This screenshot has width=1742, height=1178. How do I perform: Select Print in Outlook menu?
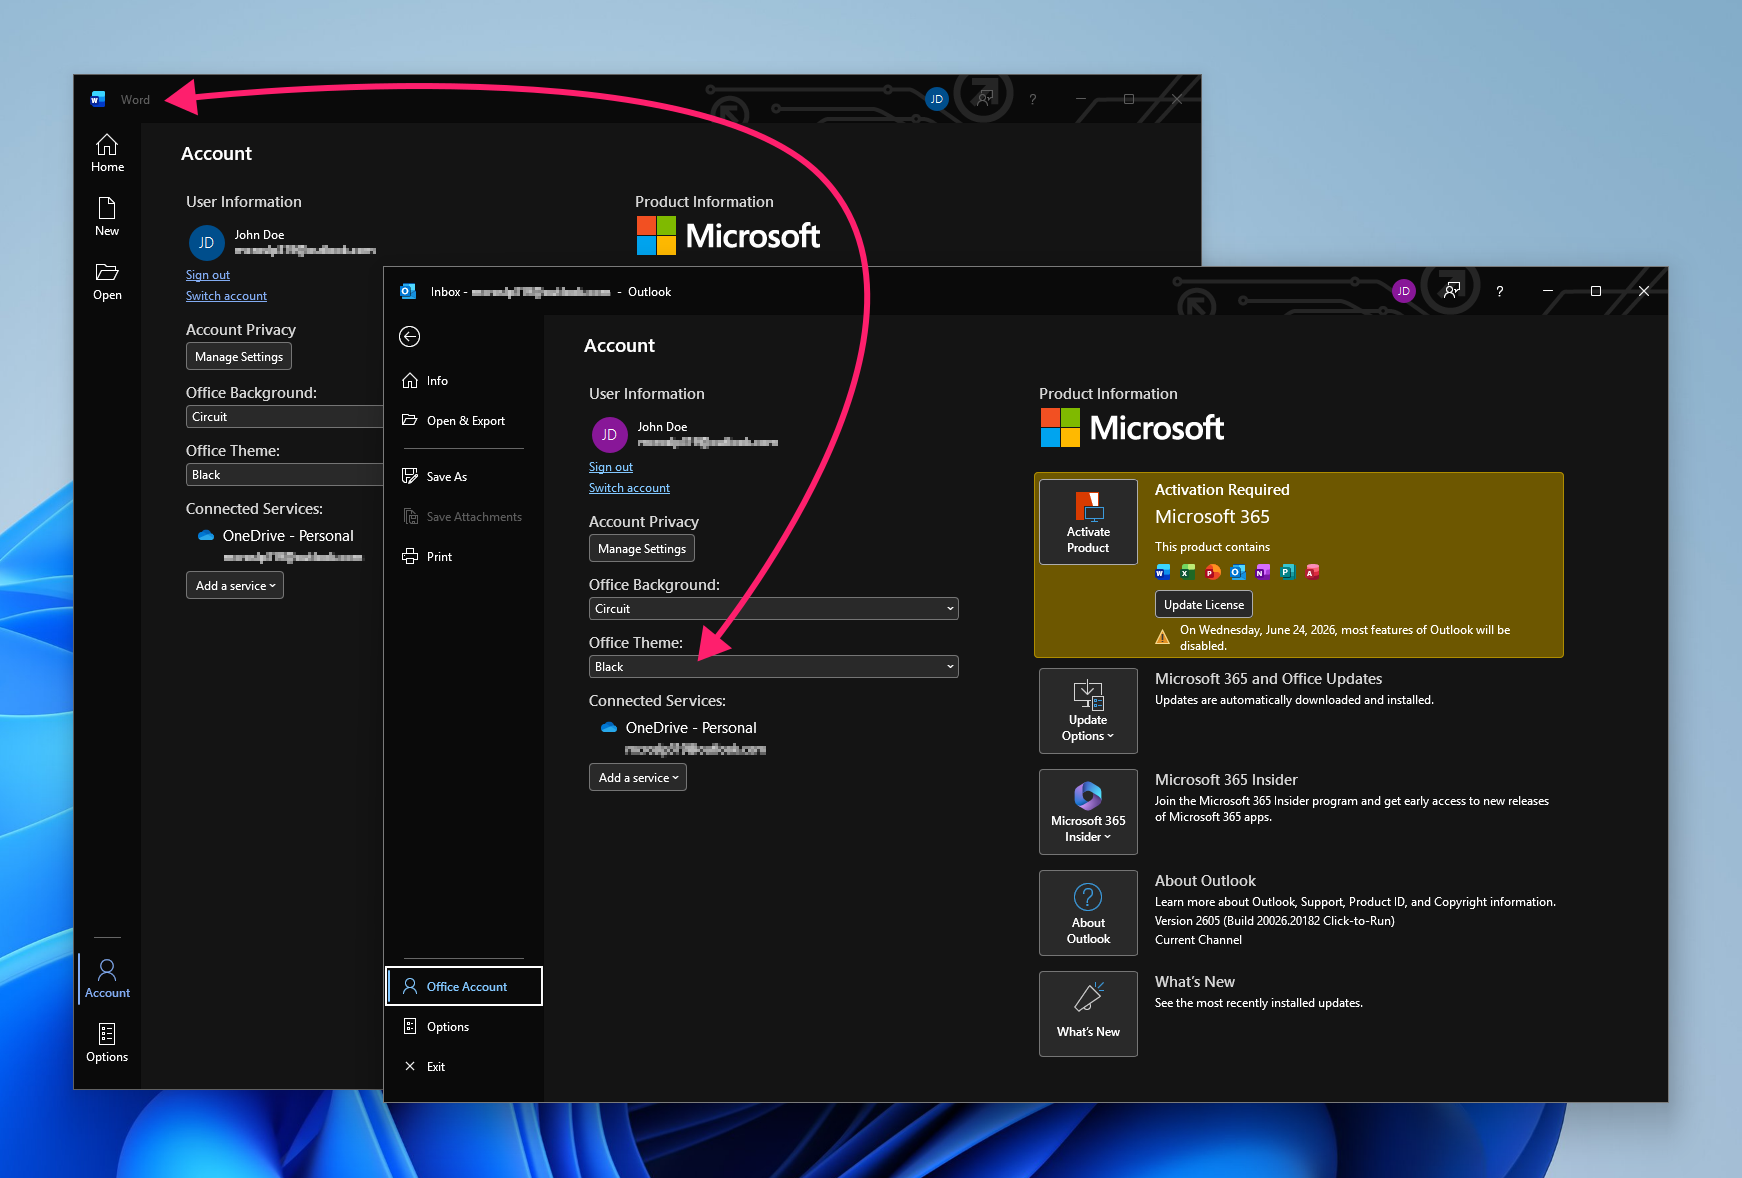click(x=464, y=557)
